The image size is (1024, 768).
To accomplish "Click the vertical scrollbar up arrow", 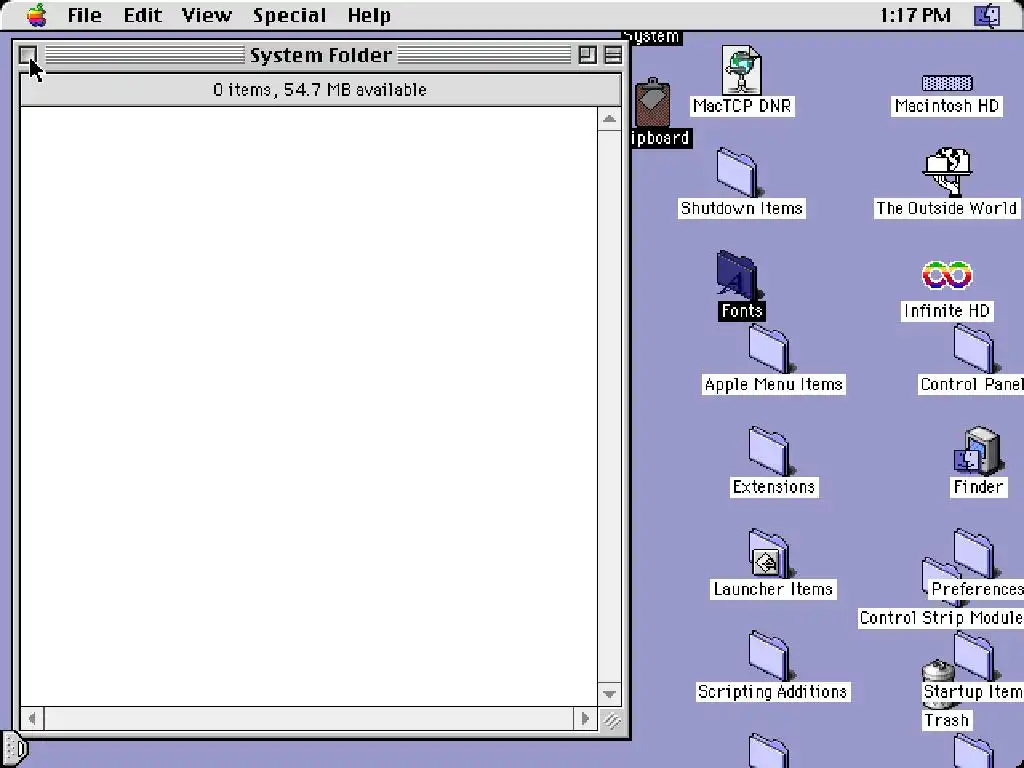I will tap(609, 119).
